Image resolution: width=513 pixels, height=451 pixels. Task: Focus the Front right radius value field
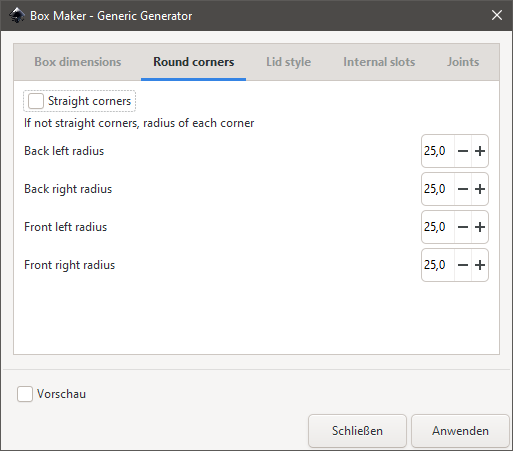(438, 265)
